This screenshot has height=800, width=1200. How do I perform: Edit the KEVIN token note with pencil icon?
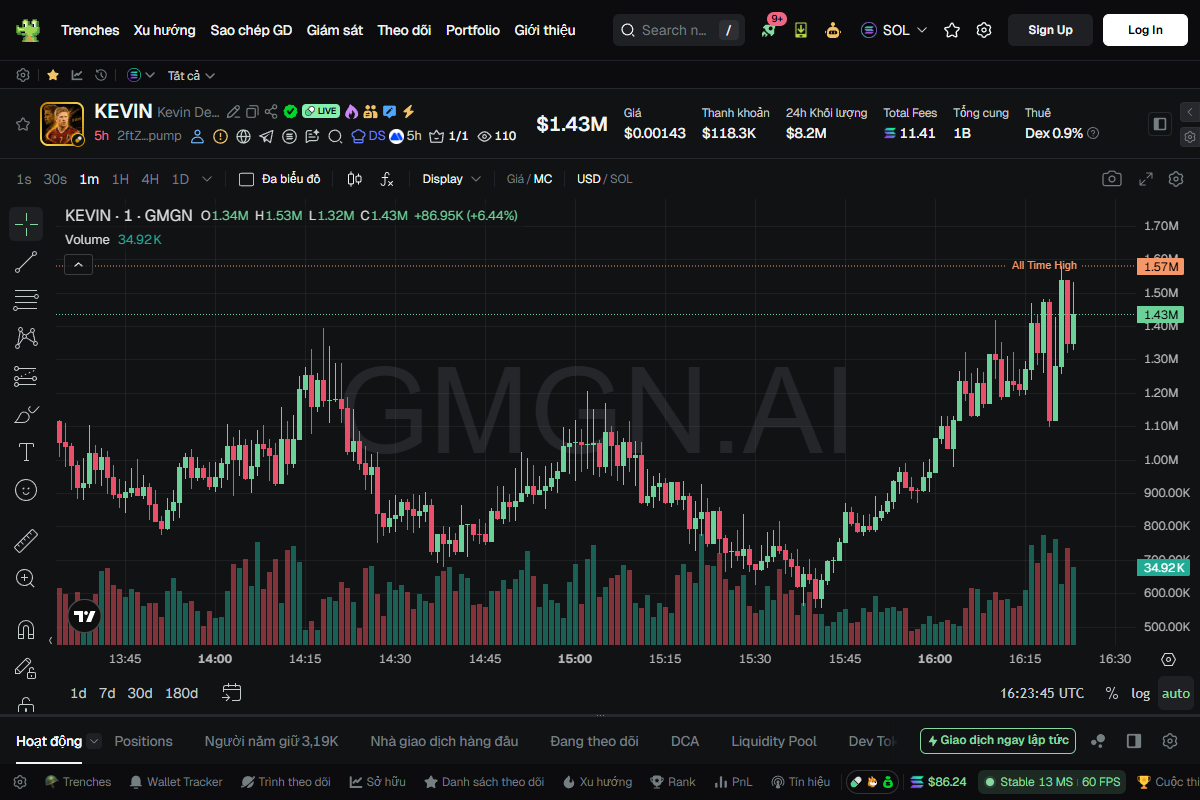pos(233,112)
